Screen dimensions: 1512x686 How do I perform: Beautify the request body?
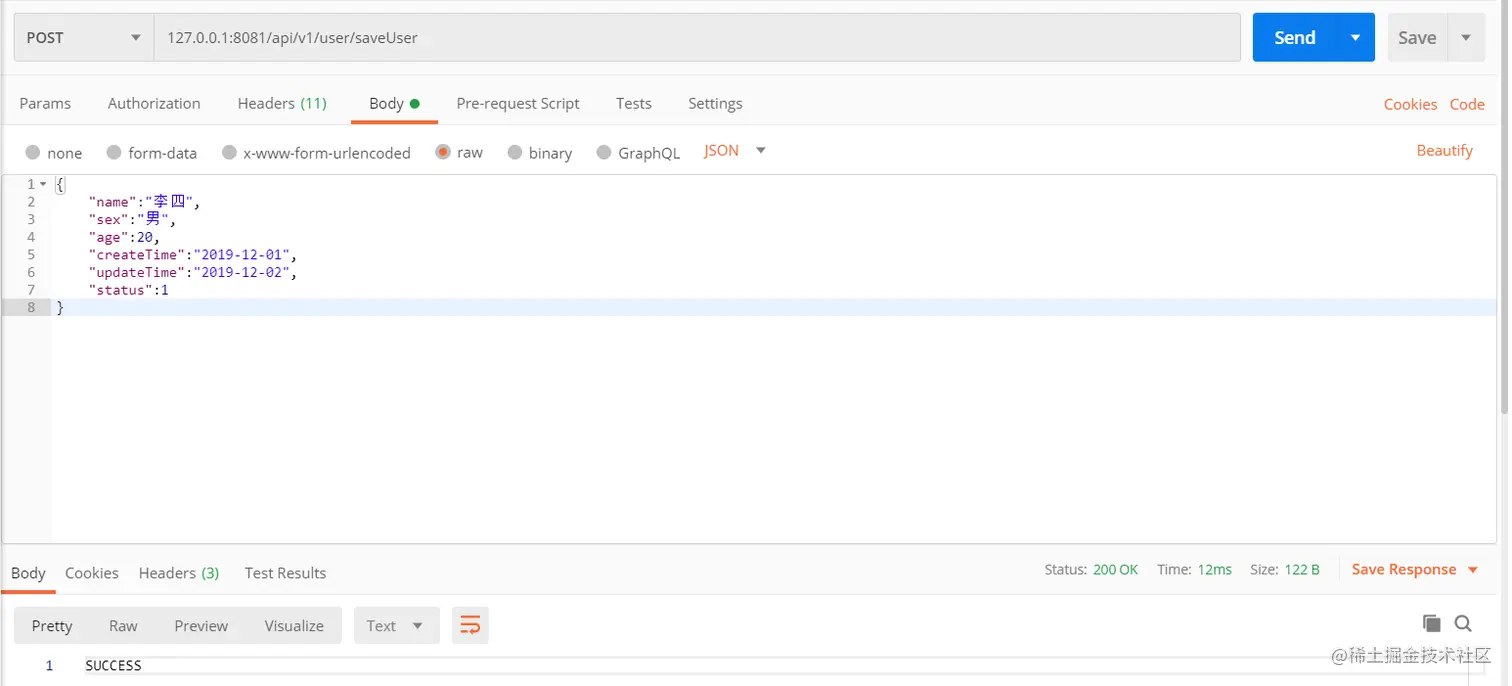tap(1444, 150)
